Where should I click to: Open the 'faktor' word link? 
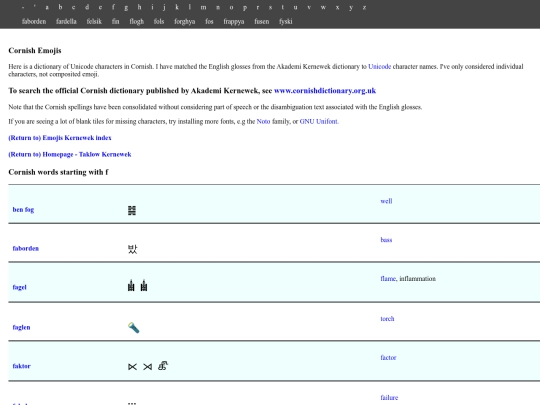tap(21, 366)
